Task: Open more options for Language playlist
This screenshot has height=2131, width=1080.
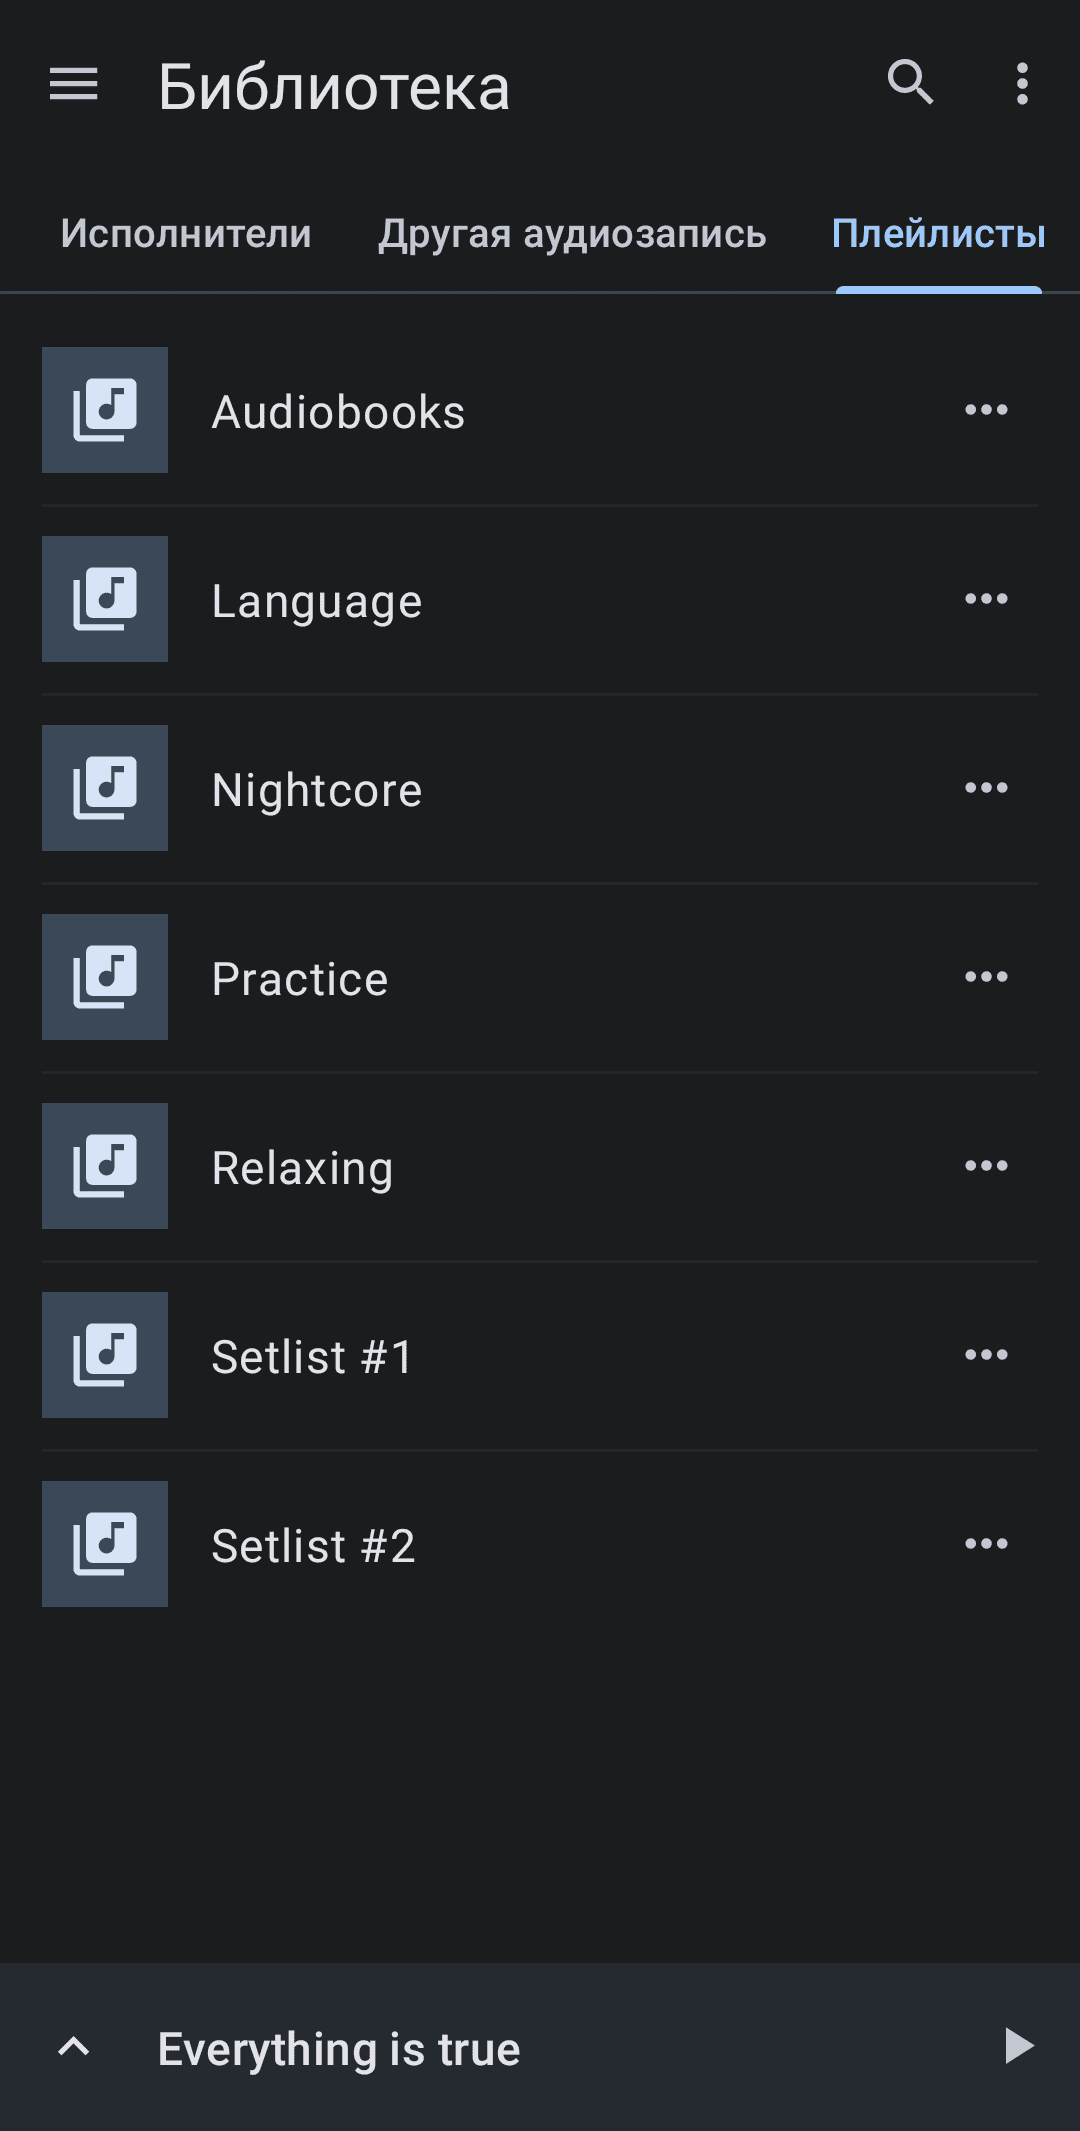Action: [x=986, y=599]
